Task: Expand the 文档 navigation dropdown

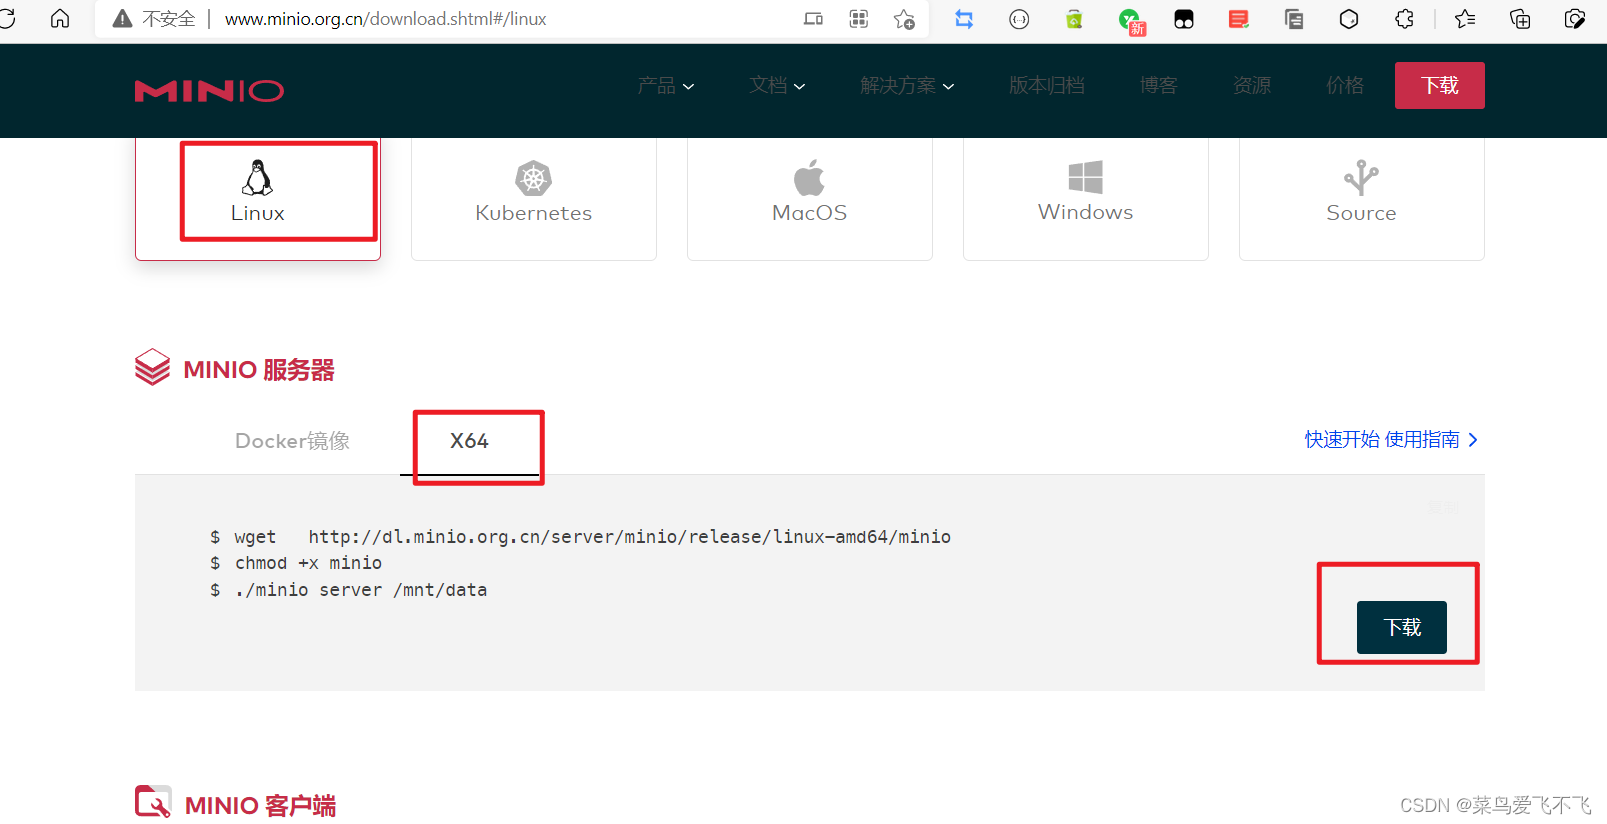Action: tap(777, 86)
